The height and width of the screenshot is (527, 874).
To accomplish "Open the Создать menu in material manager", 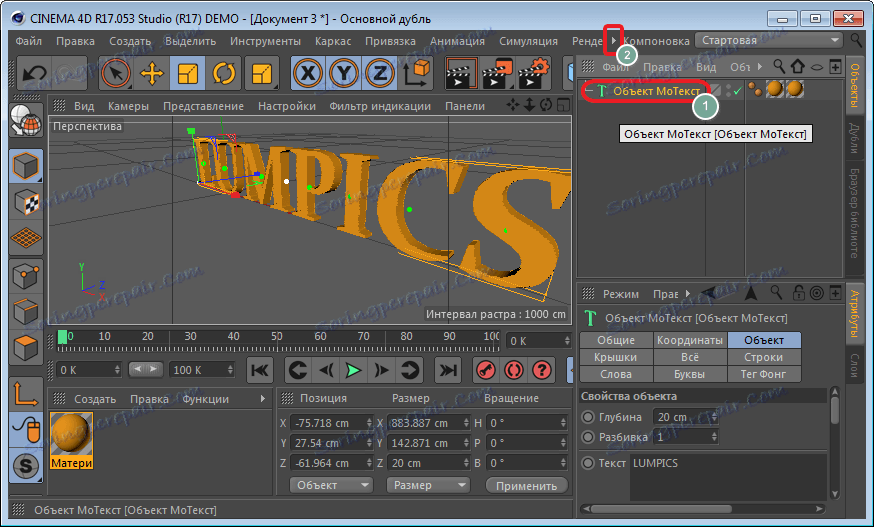I will [95, 398].
